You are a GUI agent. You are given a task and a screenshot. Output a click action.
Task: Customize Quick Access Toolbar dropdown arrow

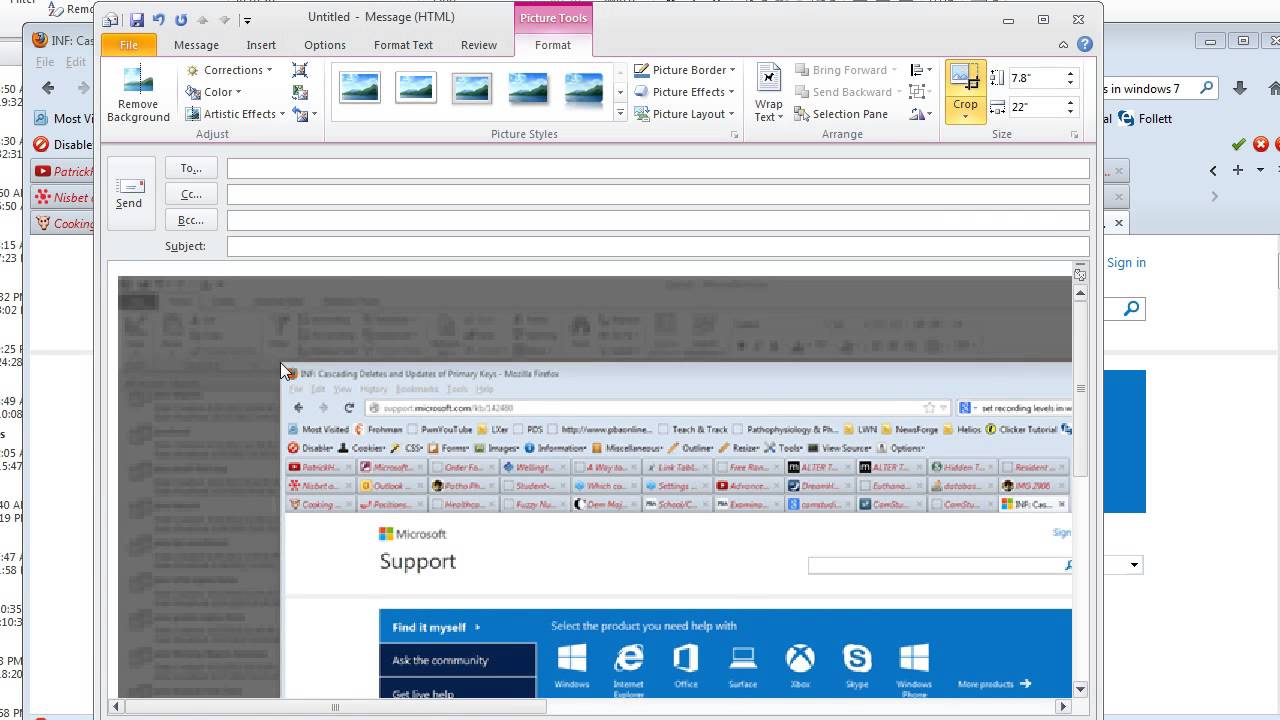coord(247,20)
